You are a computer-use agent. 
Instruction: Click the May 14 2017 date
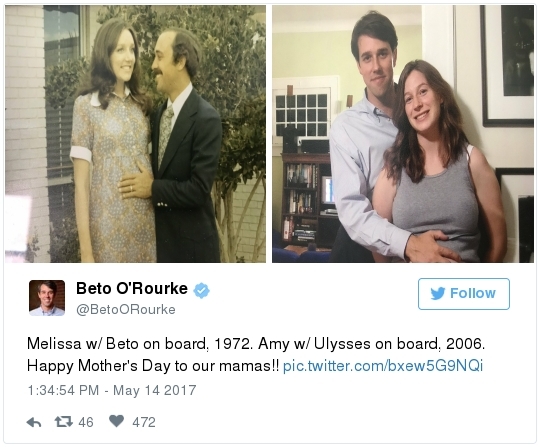tap(155, 390)
